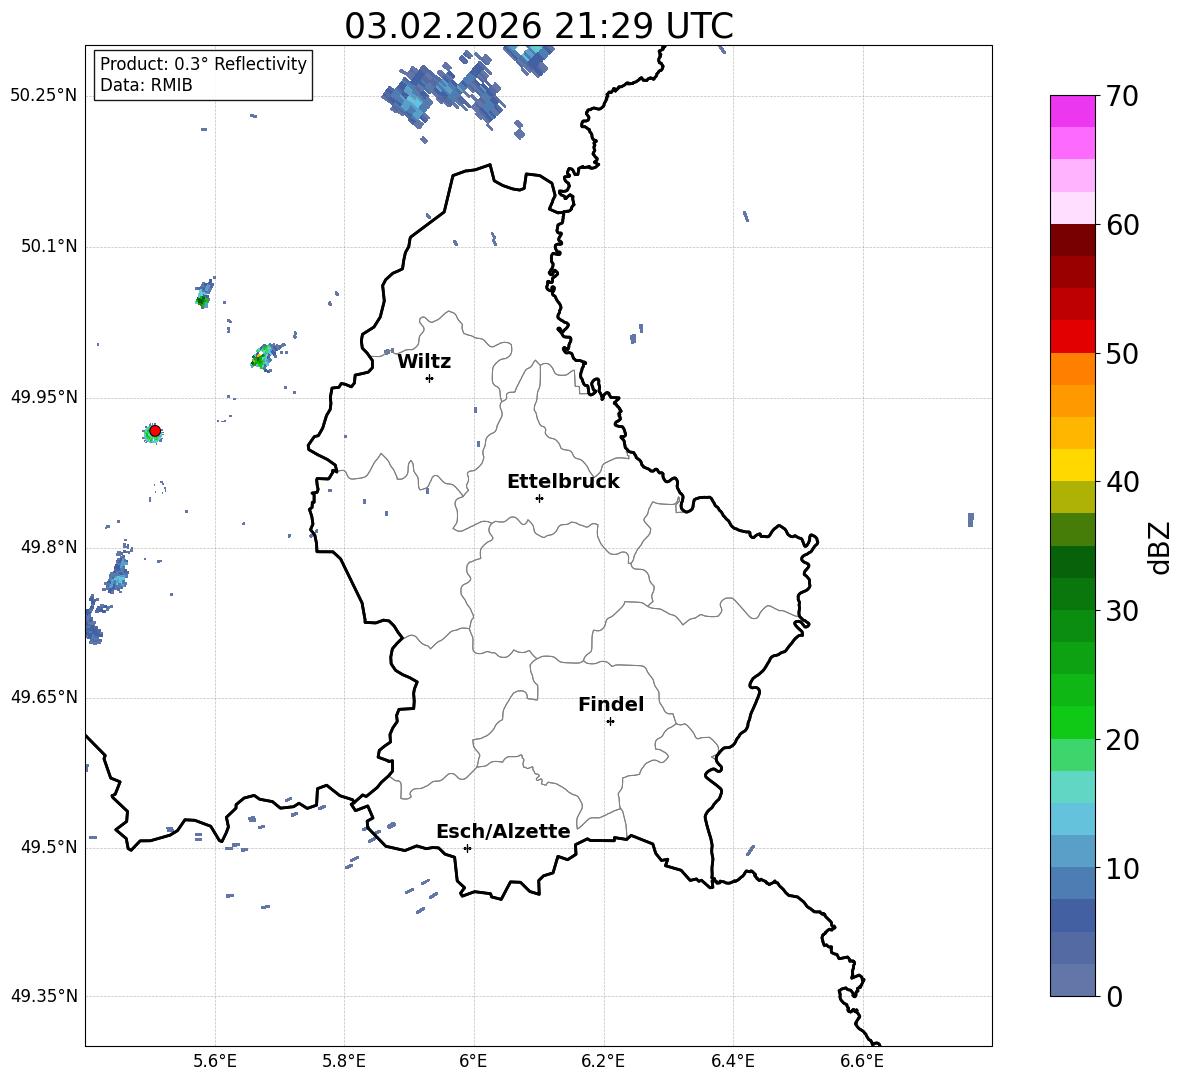Click the 'Data: RMIB' text
The height and width of the screenshot is (1081, 1184).
(146, 85)
